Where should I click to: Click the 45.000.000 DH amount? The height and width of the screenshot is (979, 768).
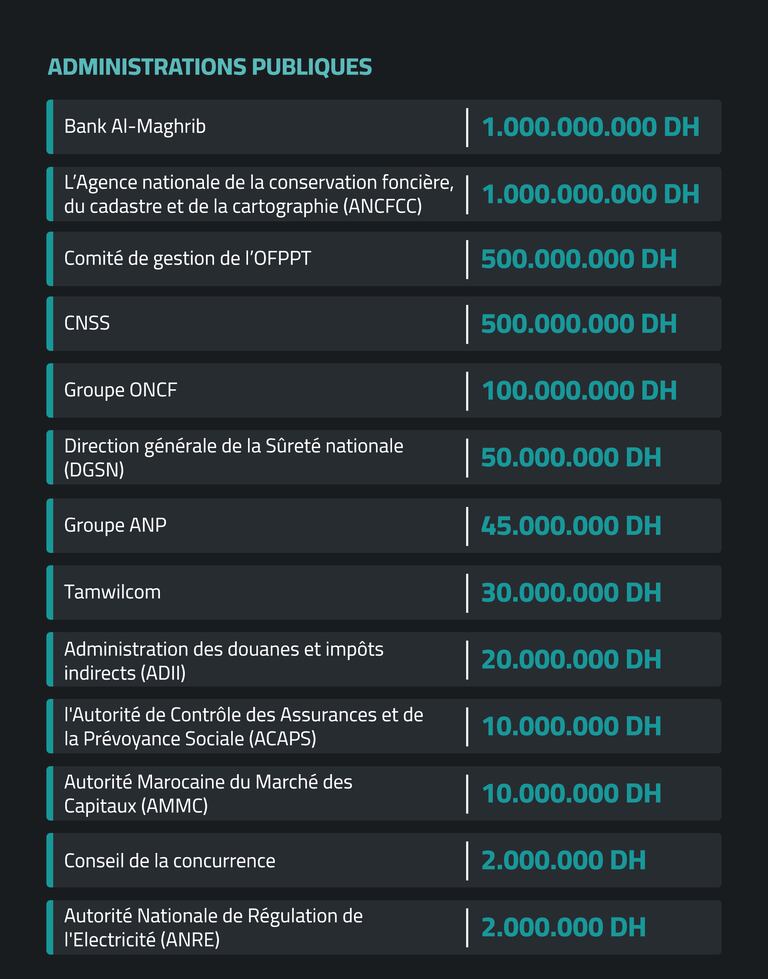(x=571, y=525)
